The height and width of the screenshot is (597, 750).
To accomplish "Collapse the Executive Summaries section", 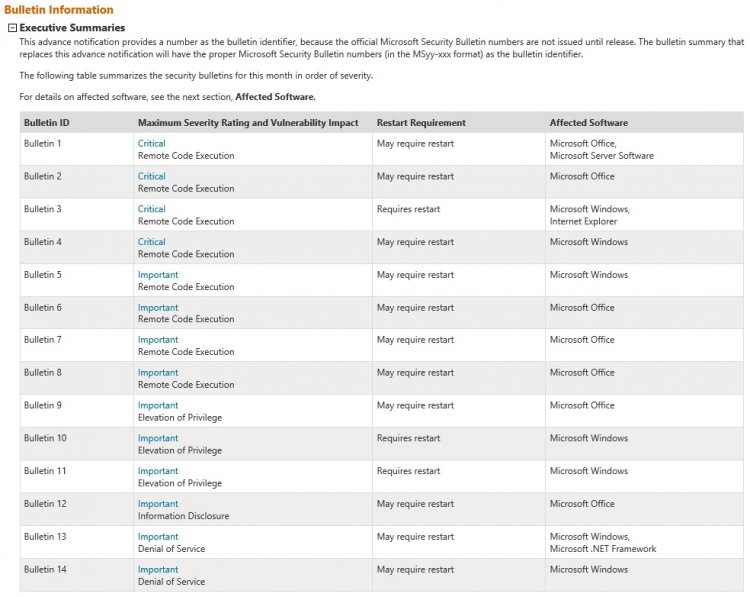I will tap(12, 28).
